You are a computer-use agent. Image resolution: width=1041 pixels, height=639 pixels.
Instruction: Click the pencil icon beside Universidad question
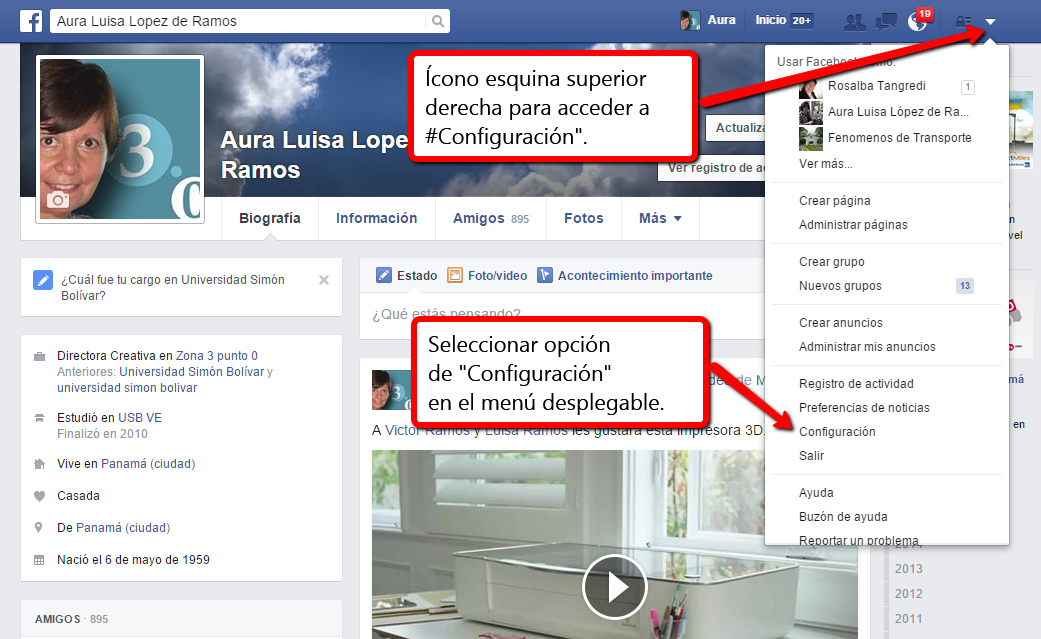click(43, 280)
